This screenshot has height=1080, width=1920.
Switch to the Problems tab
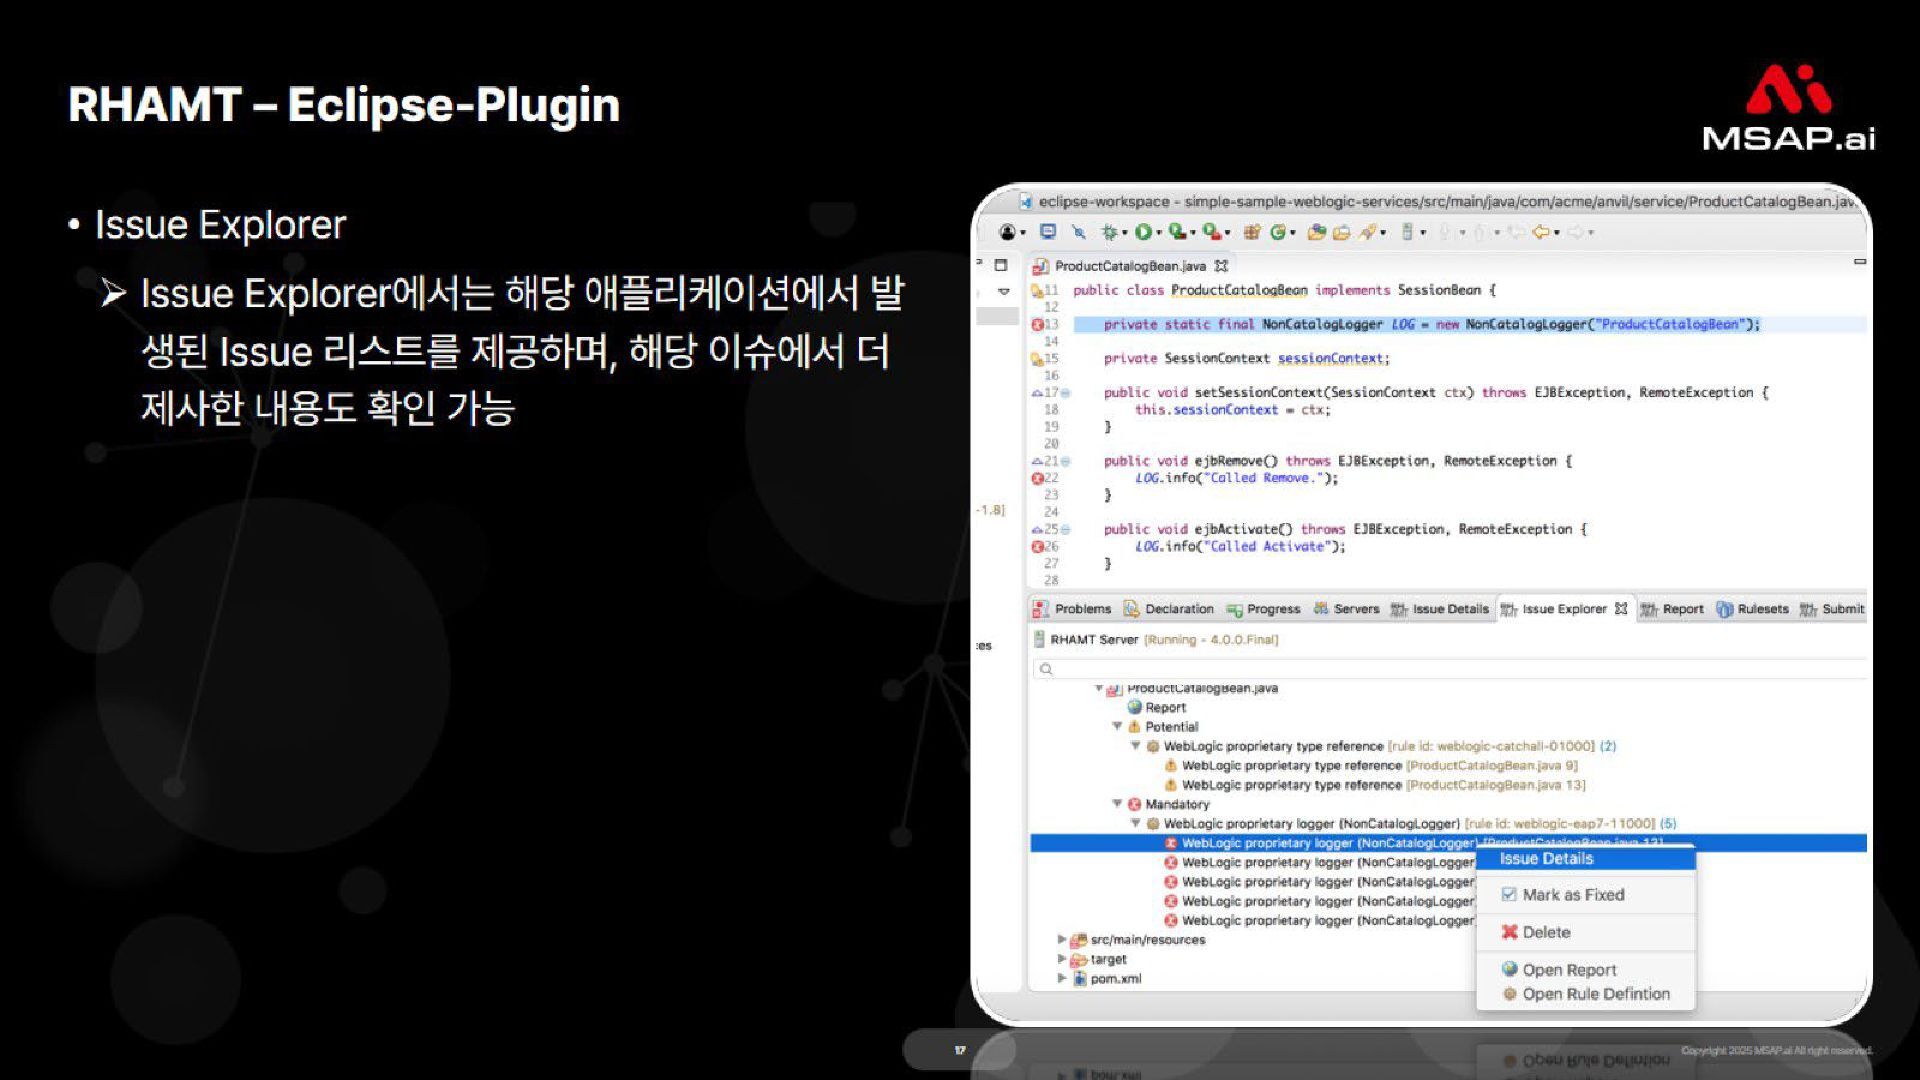pyautogui.click(x=1072, y=609)
